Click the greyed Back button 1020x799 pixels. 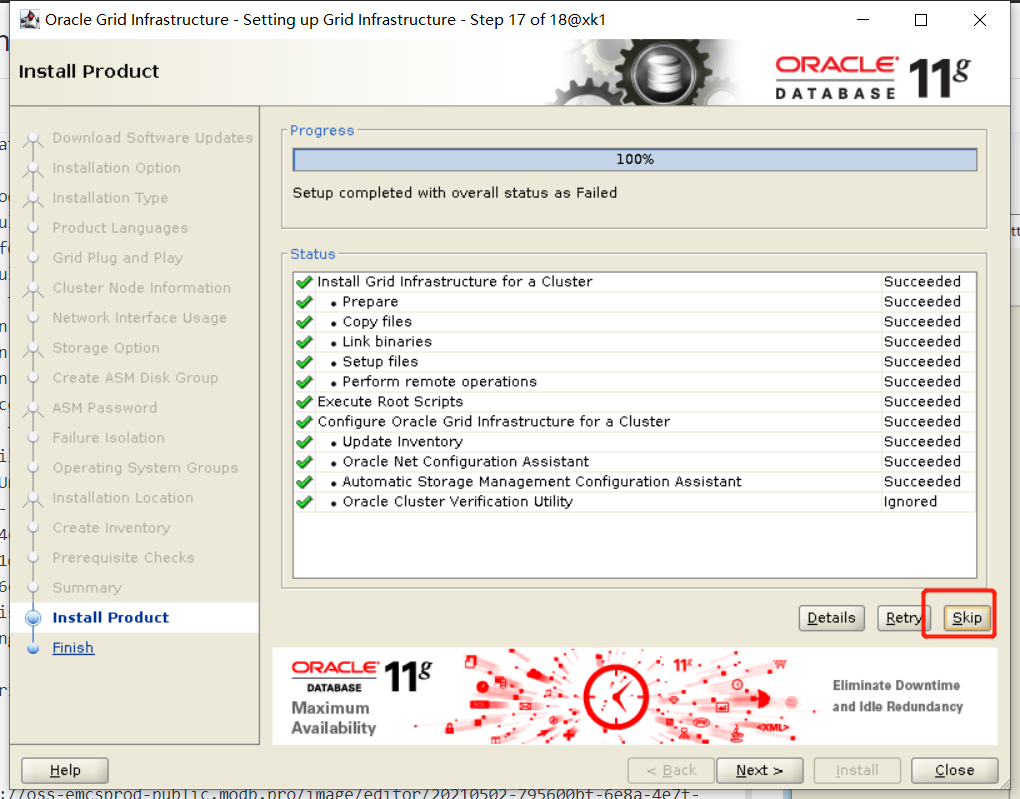(x=671, y=770)
